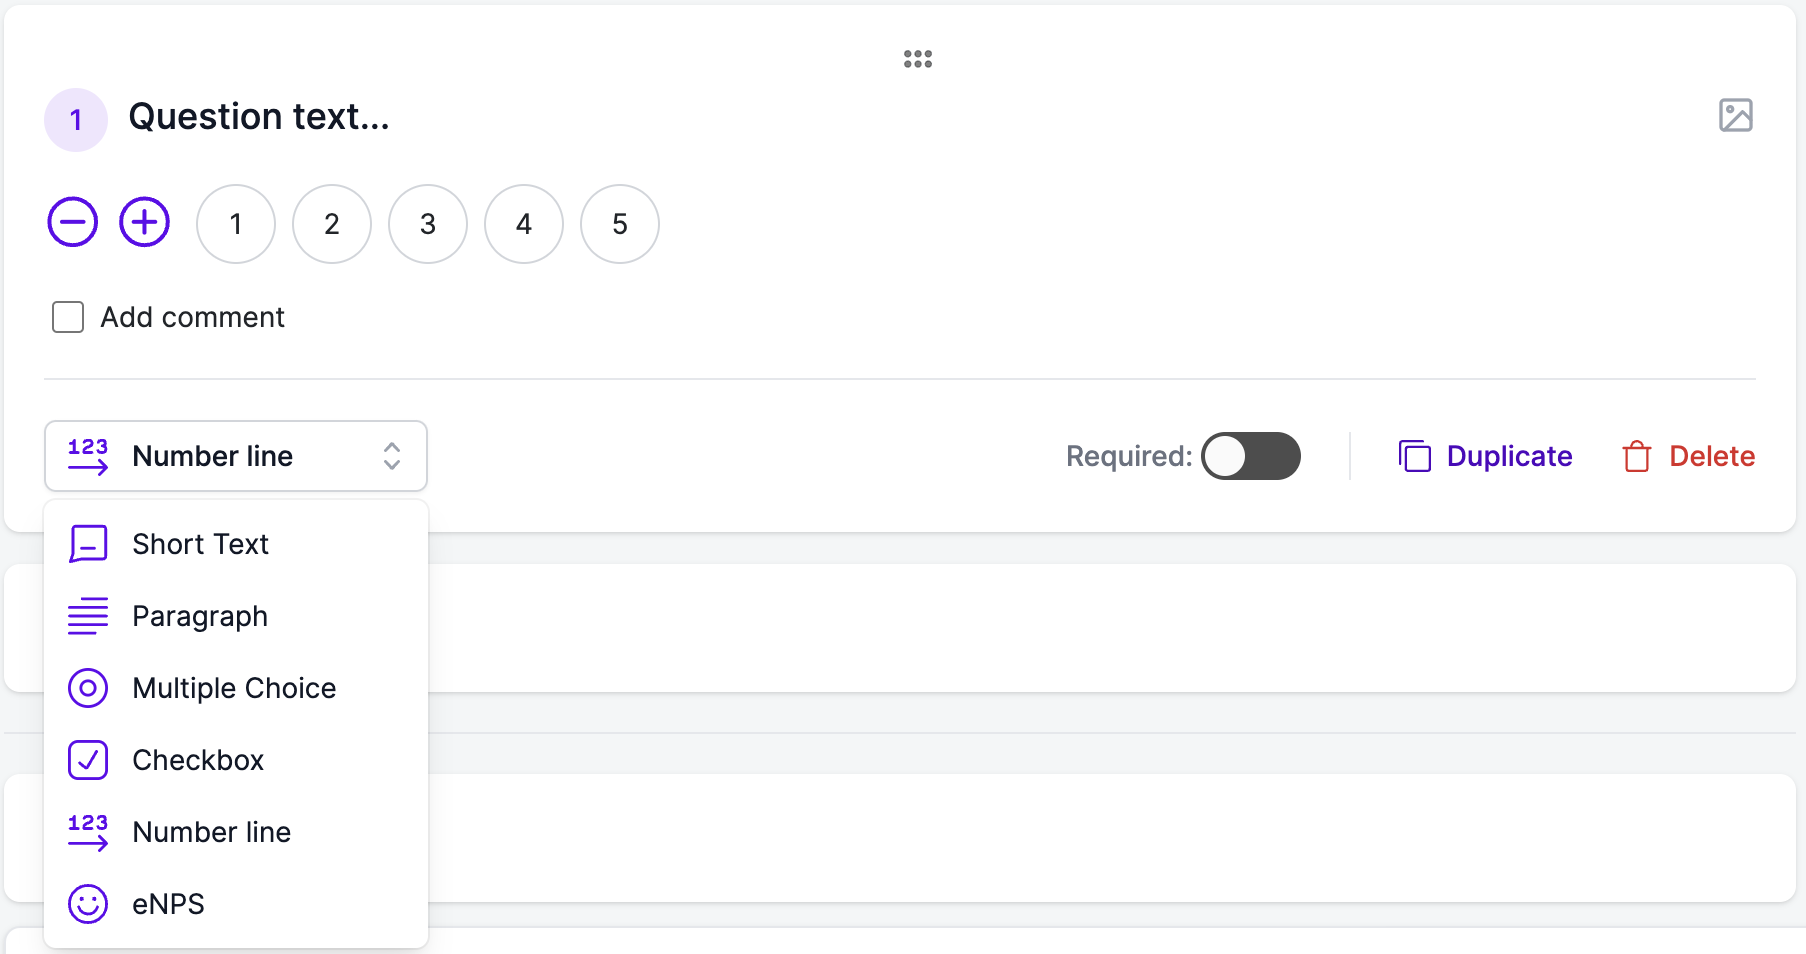
Task: Click the up-down chevron arrows in dropdown
Action: 392,456
